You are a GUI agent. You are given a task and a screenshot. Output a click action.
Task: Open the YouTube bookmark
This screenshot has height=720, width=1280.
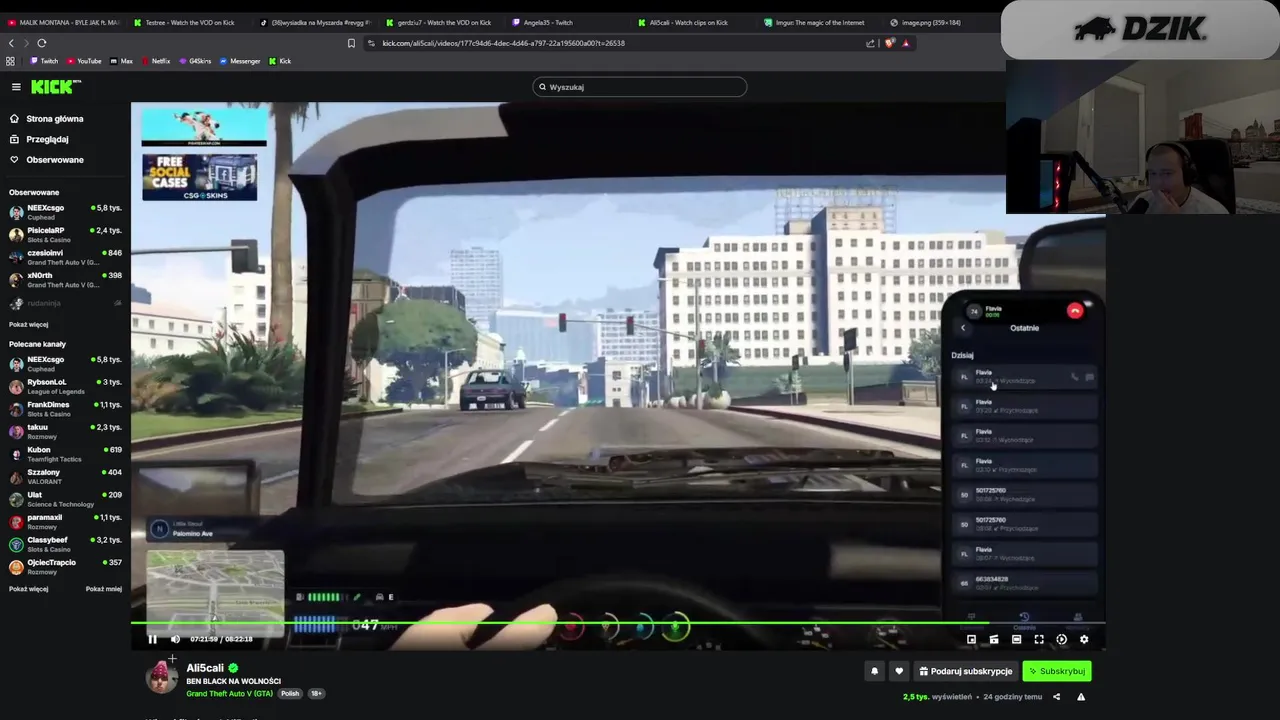coord(85,61)
